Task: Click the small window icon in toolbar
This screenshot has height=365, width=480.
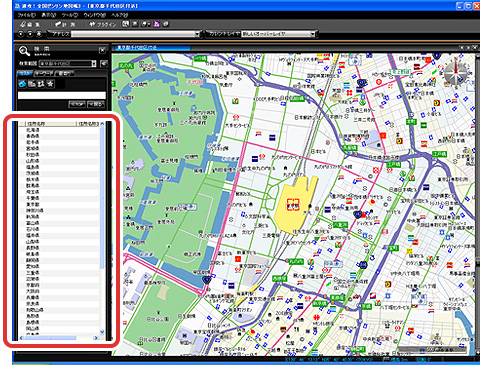Action: [135, 24]
